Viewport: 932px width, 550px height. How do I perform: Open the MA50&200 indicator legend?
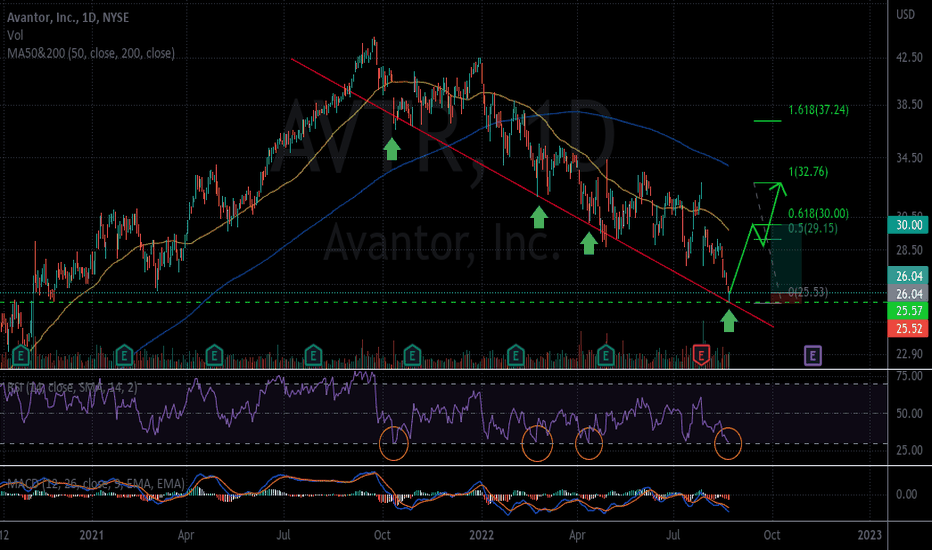[91, 54]
